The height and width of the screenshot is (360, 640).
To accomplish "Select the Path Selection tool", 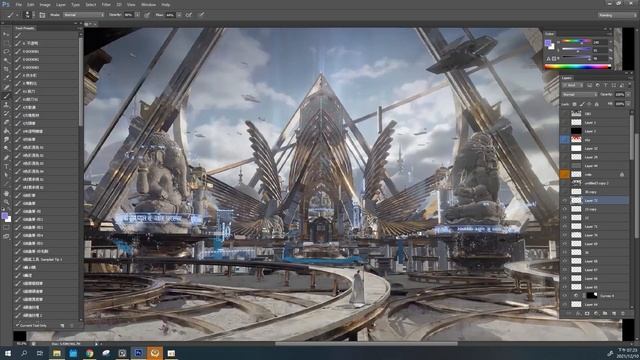I will 6,175.
